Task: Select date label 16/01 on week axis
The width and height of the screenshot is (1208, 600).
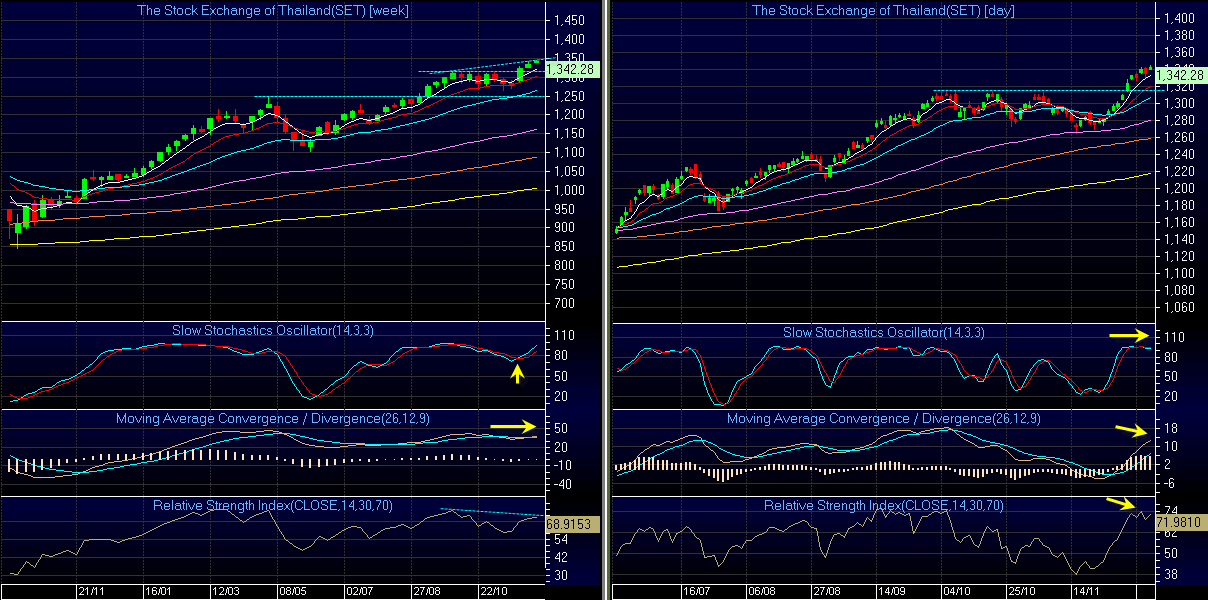Action: click(x=160, y=592)
